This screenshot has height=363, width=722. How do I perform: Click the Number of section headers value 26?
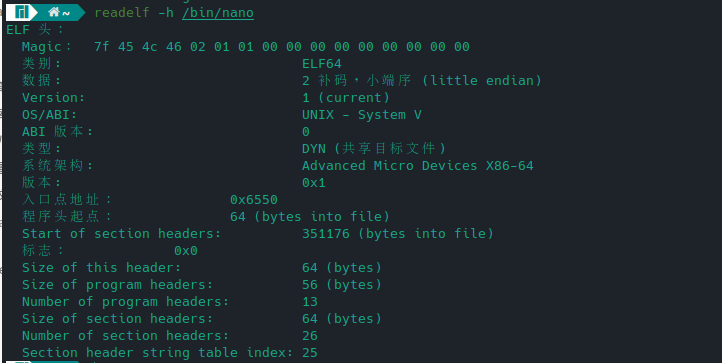pos(310,336)
